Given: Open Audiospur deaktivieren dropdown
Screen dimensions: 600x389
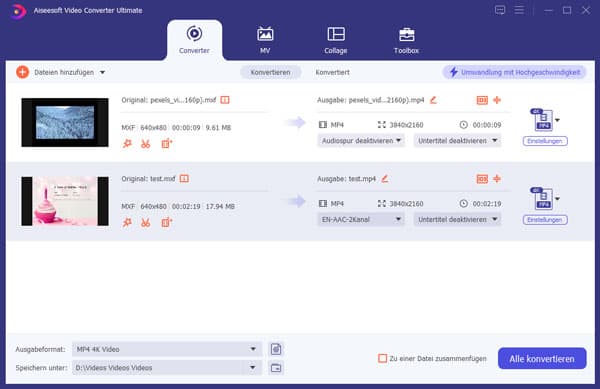Looking at the screenshot, I should pyautogui.click(x=361, y=141).
